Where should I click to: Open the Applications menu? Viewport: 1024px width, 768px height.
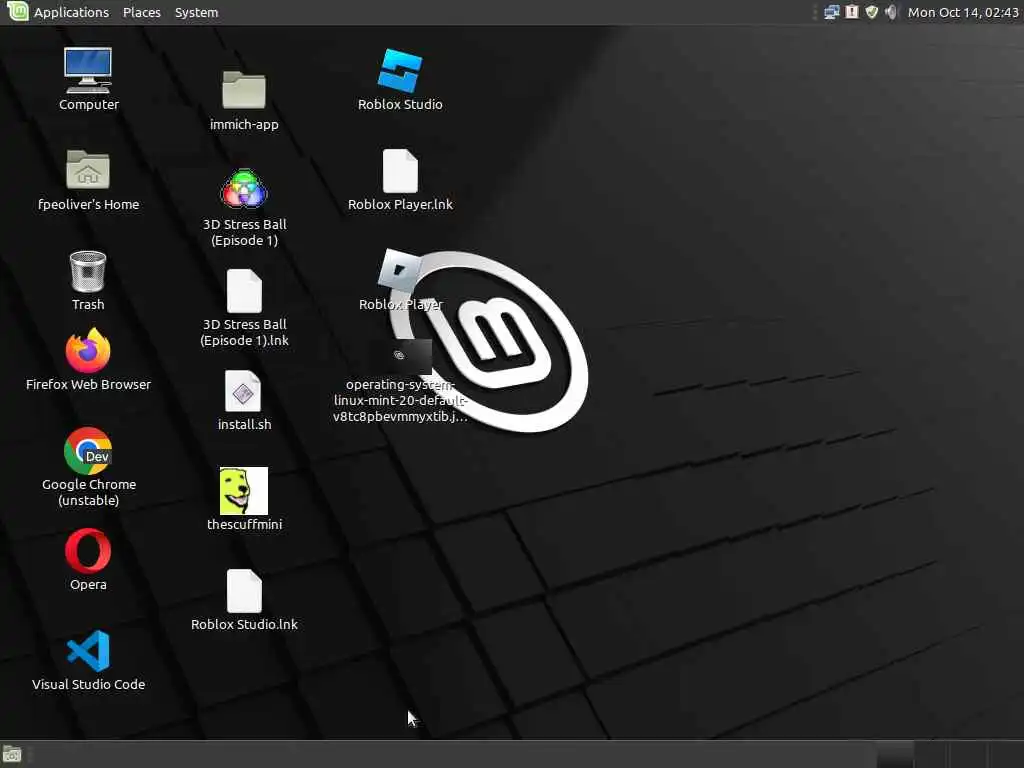71,12
